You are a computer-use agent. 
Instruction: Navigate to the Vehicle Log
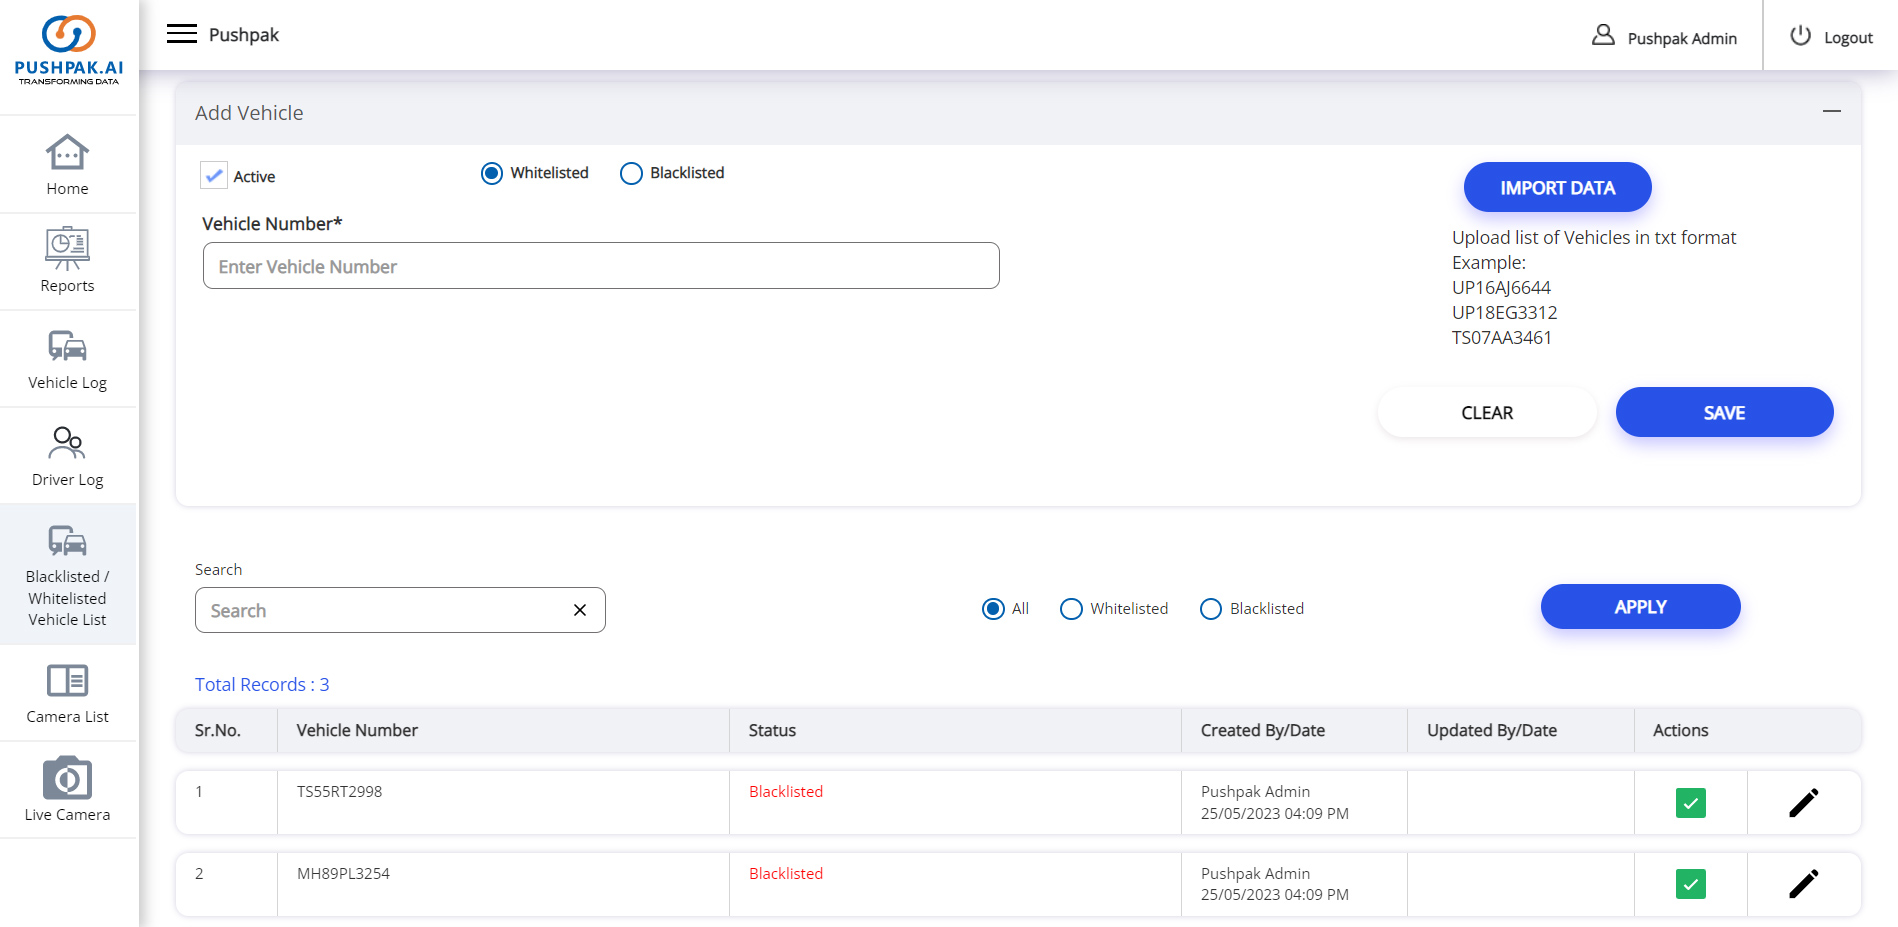[x=67, y=358]
